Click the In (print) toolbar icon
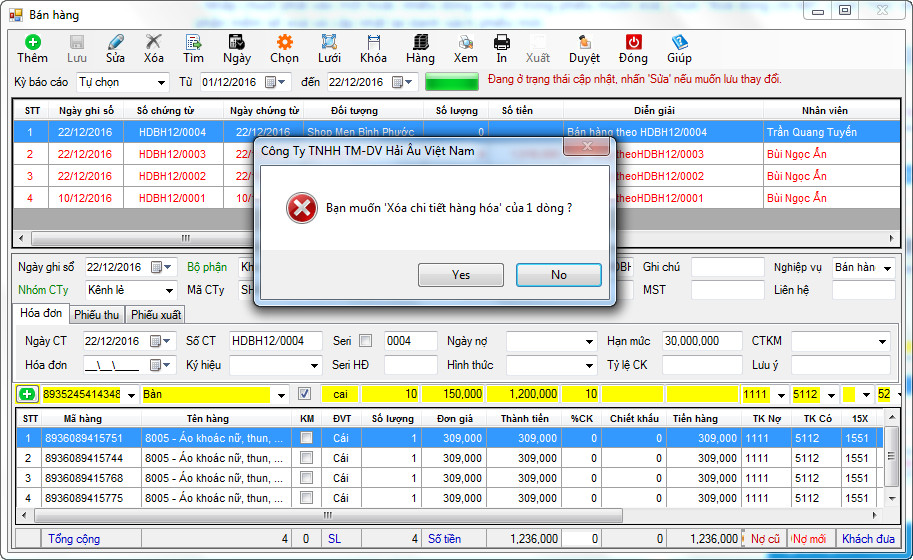 tap(501, 42)
